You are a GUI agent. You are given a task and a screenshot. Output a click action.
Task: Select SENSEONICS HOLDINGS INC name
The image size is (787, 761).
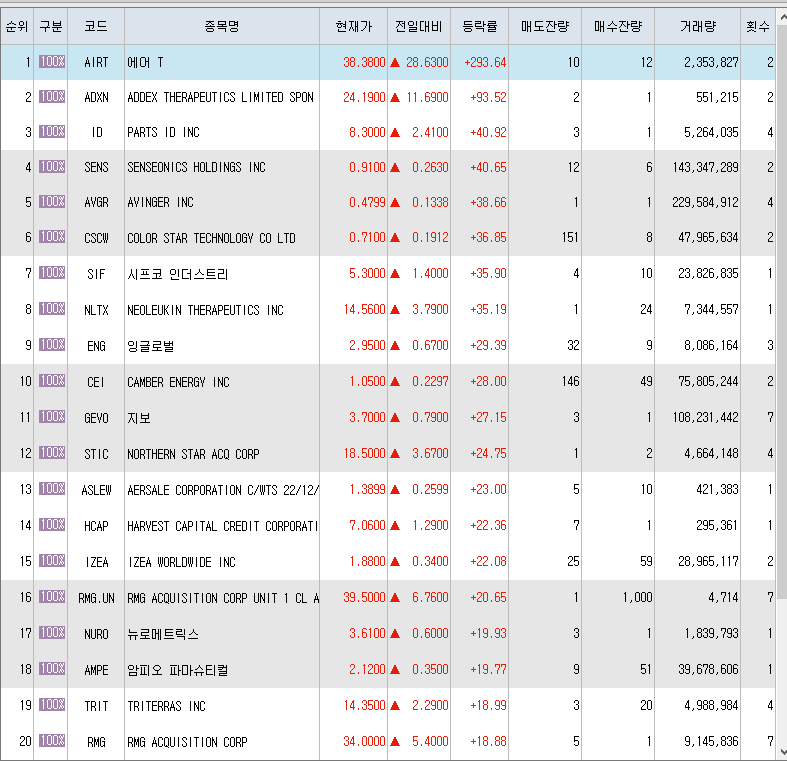click(196, 167)
